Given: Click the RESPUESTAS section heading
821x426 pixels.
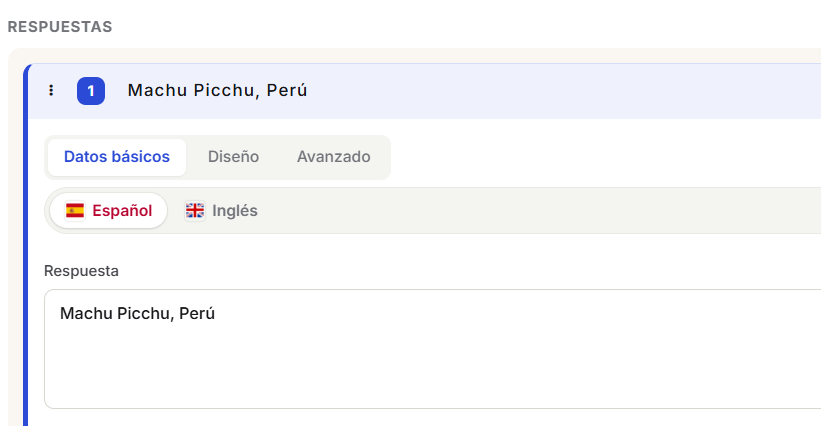Looking at the screenshot, I should pos(60,27).
